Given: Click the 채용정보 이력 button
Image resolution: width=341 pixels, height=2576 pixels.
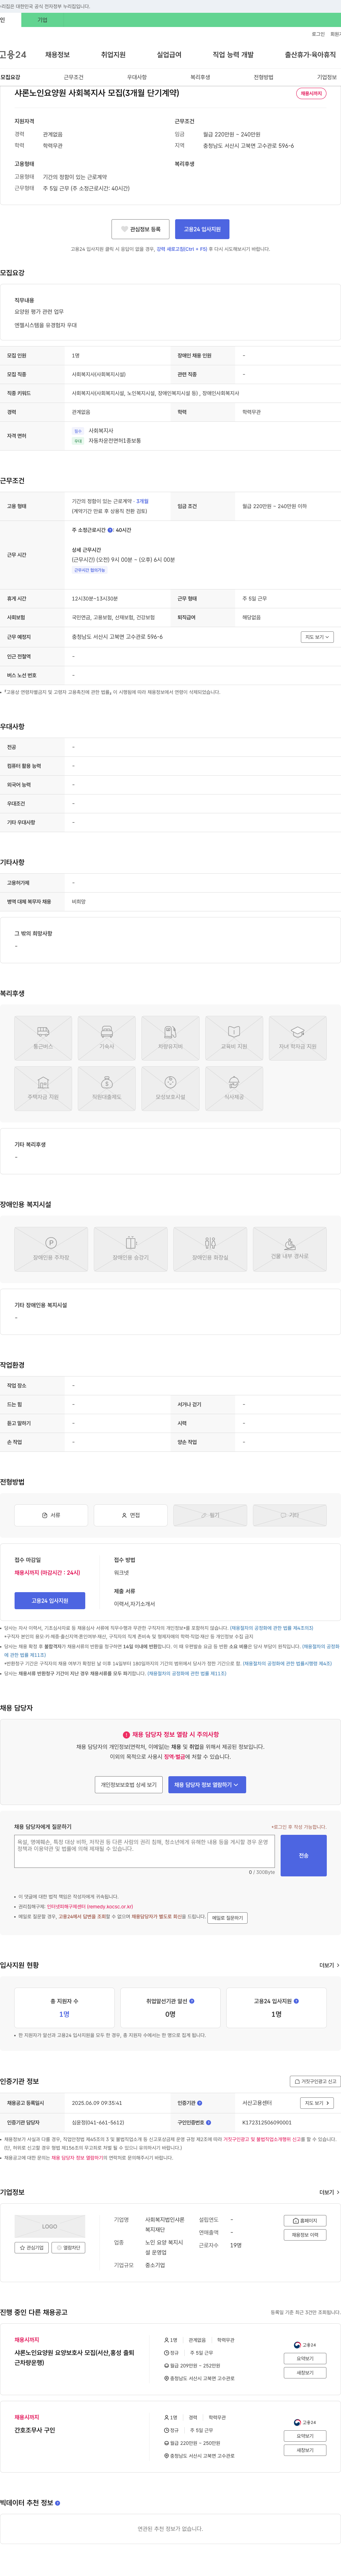Looking at the screenshot, I should [x=305, y=2235].
